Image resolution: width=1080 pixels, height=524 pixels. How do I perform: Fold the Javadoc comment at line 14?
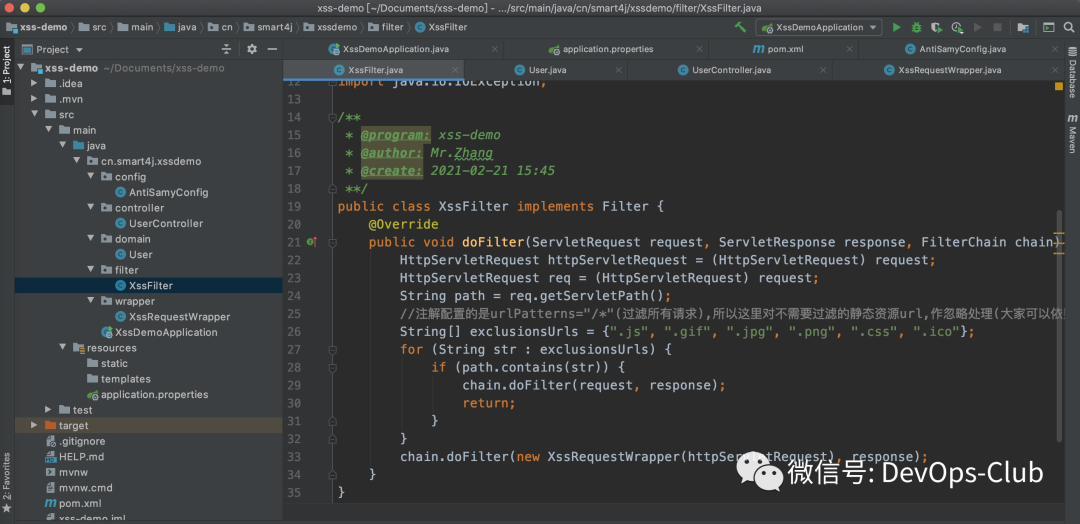coord(332,116)
